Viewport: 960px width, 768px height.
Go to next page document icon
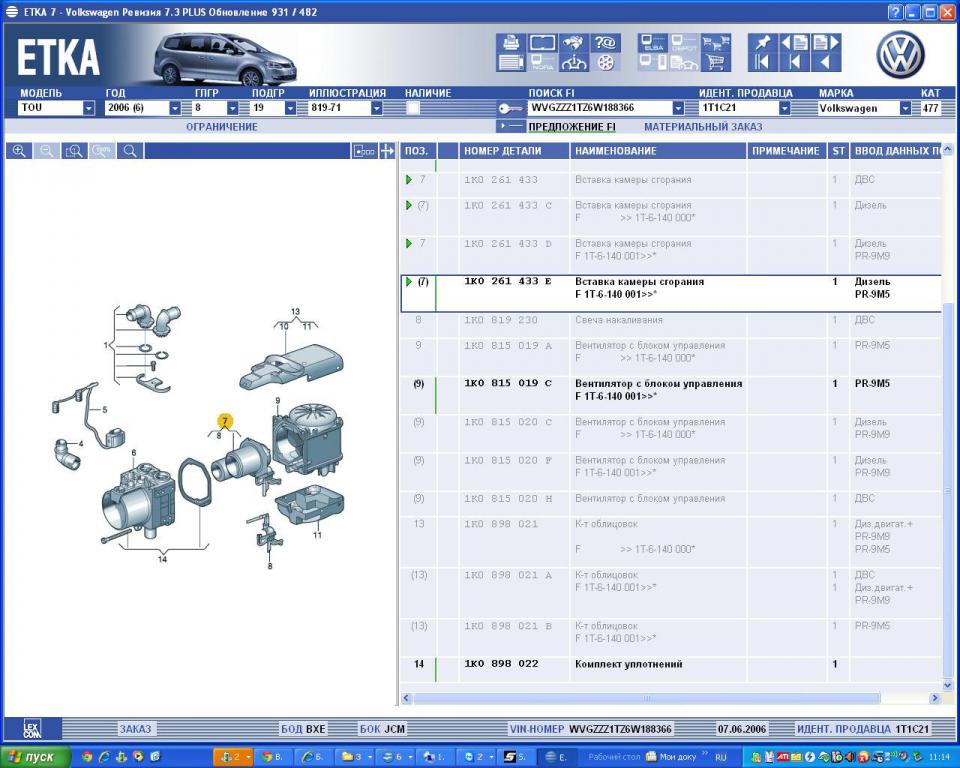(x=826, y=42)
